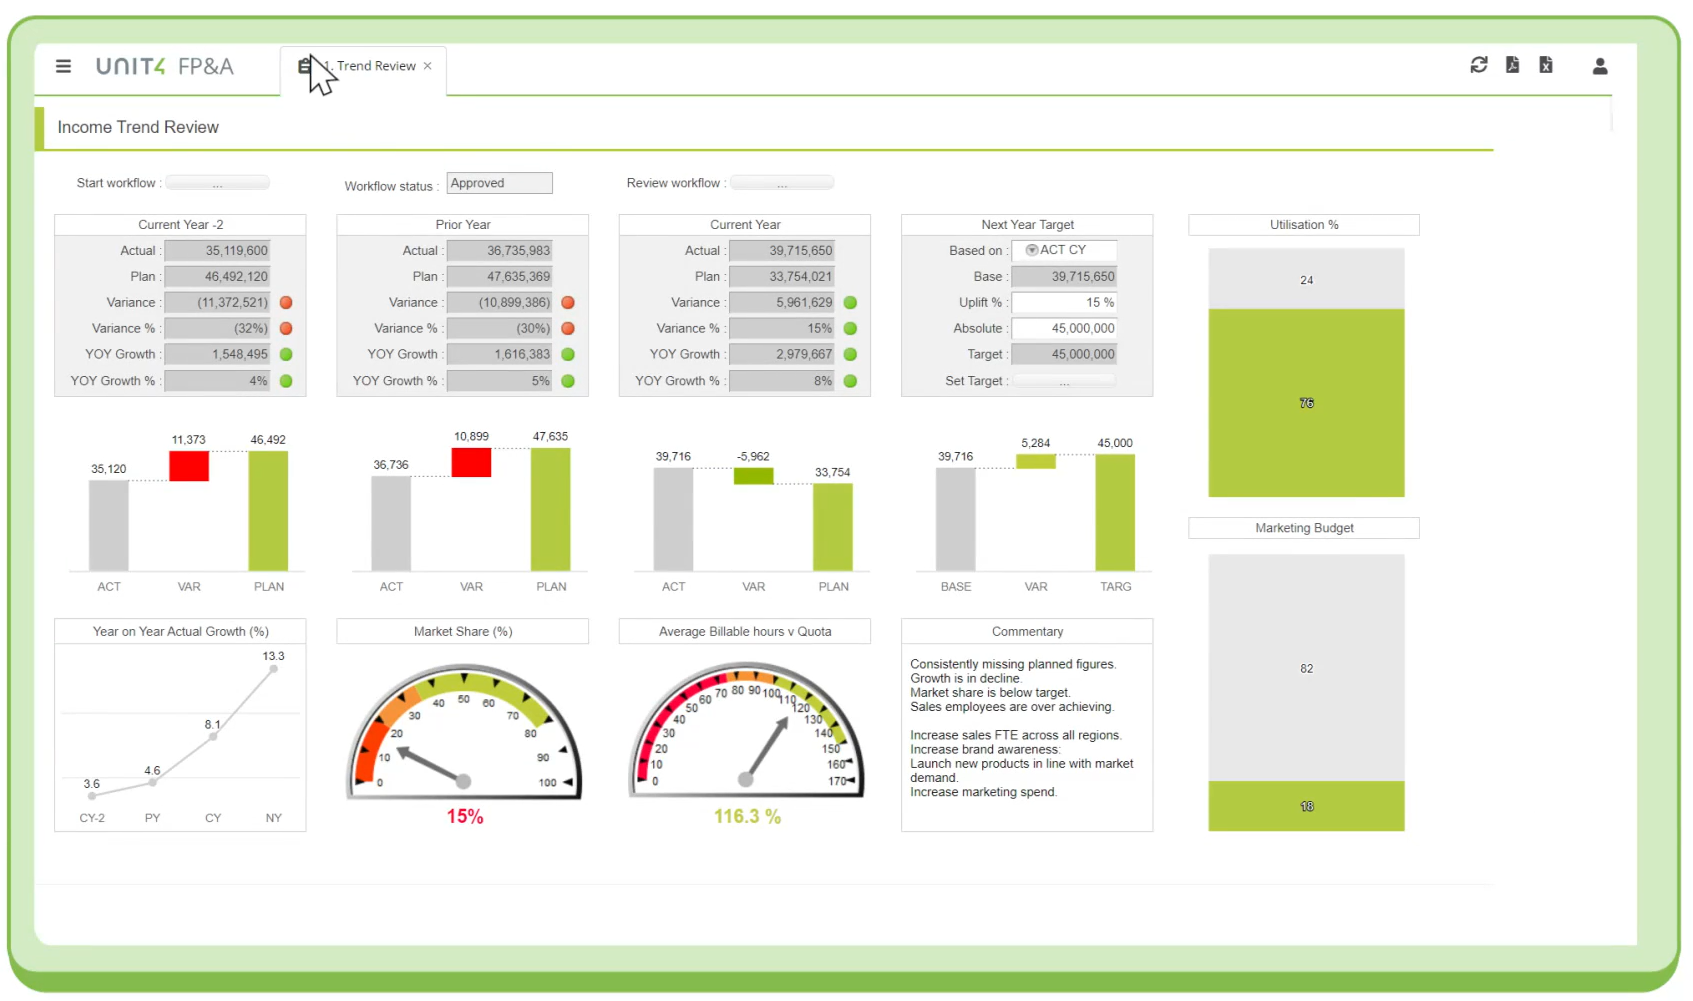Export the report to Excel
The height and width of the screenshot is (1001, 1693).
tap(1546, 65)
